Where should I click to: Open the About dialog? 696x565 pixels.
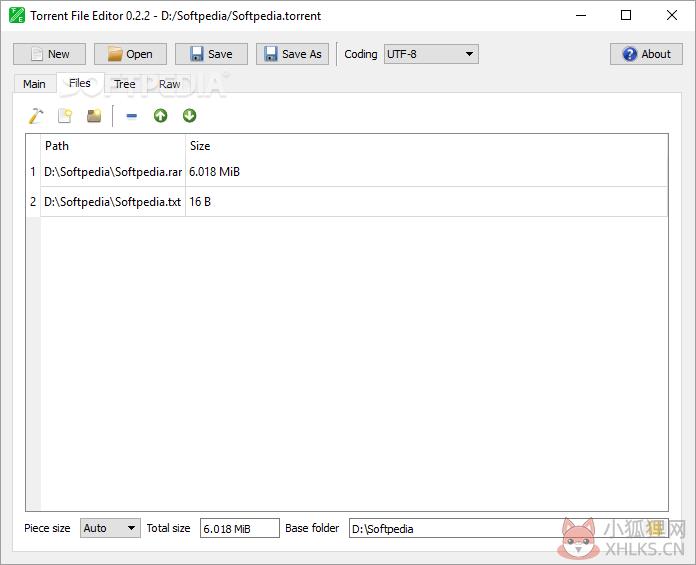(646, 54)
